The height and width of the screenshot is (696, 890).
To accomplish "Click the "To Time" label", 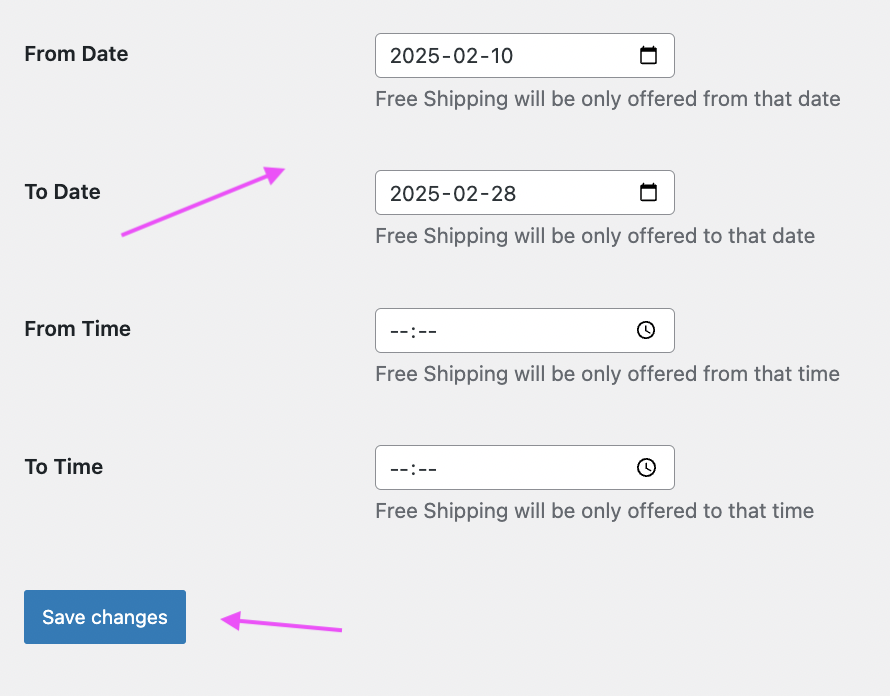I will 63,467.
